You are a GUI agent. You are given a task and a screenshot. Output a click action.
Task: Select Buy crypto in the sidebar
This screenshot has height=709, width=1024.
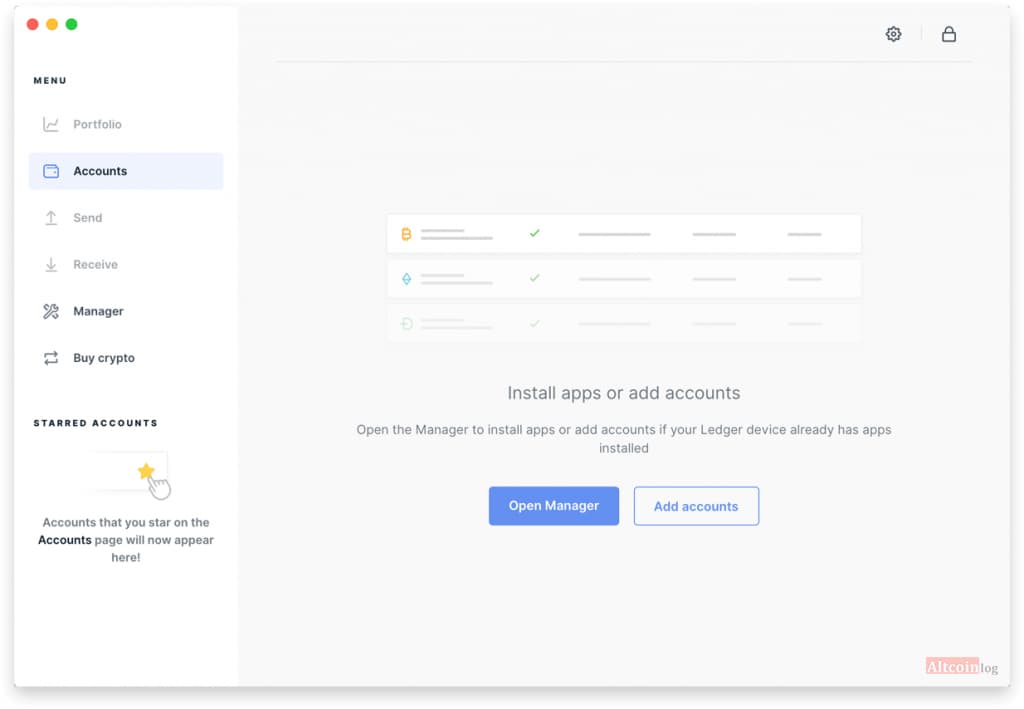click(126, 358)
